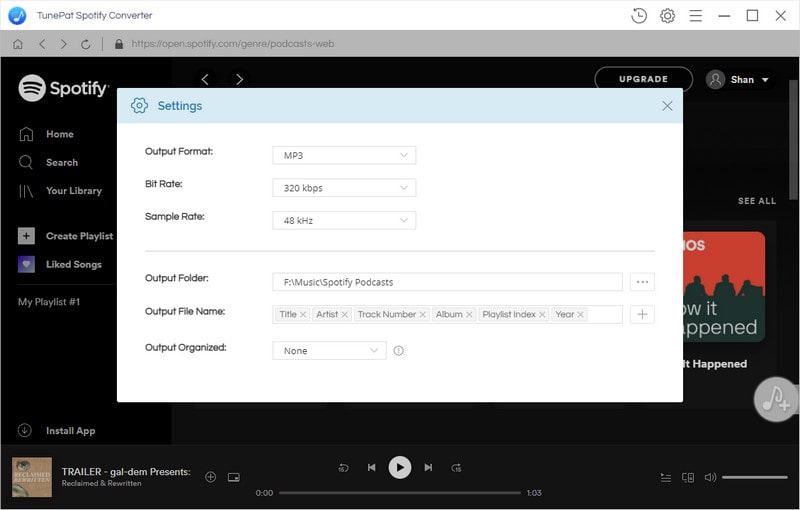Open the play queue icon
This screenshot has width=800, height=510.
666,477
